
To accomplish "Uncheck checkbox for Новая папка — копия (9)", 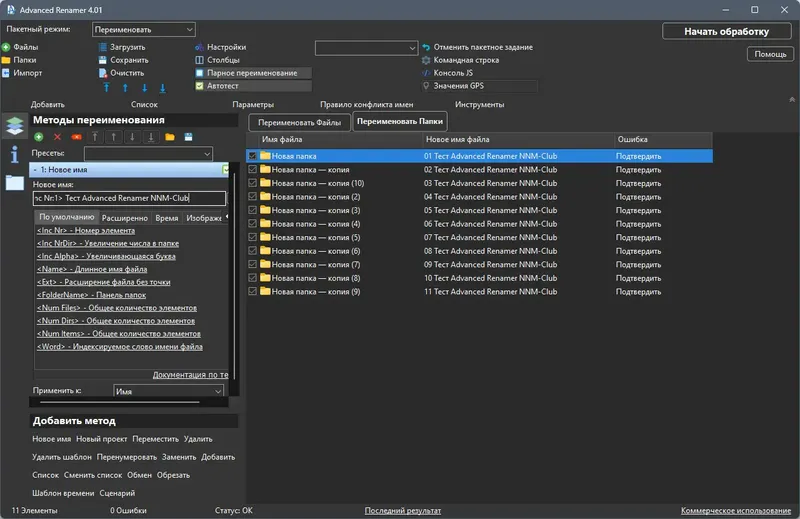I will (x=253, y=291).
